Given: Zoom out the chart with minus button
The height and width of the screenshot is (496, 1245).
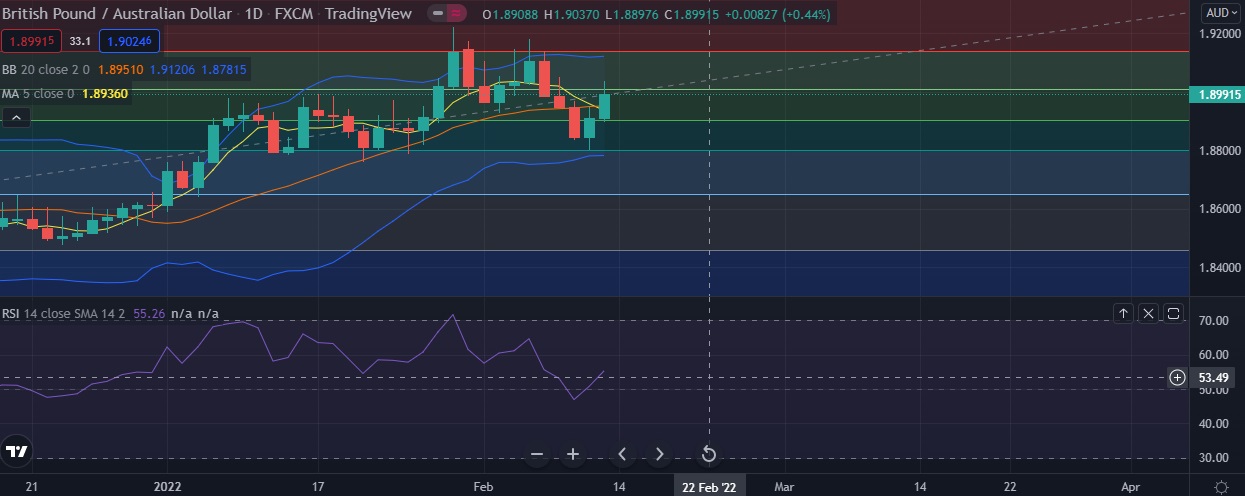Looking at the screenshot, I should 537,454.
